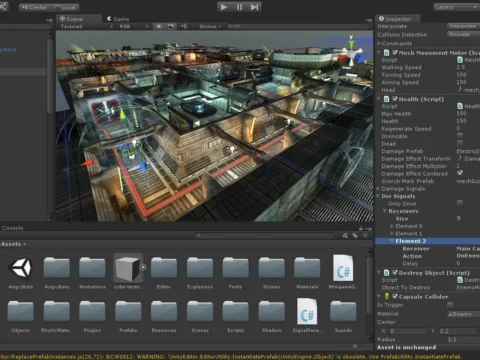Select the Gizmos folder in Assets
The image size is (480, 360).
tap(272, 271)
